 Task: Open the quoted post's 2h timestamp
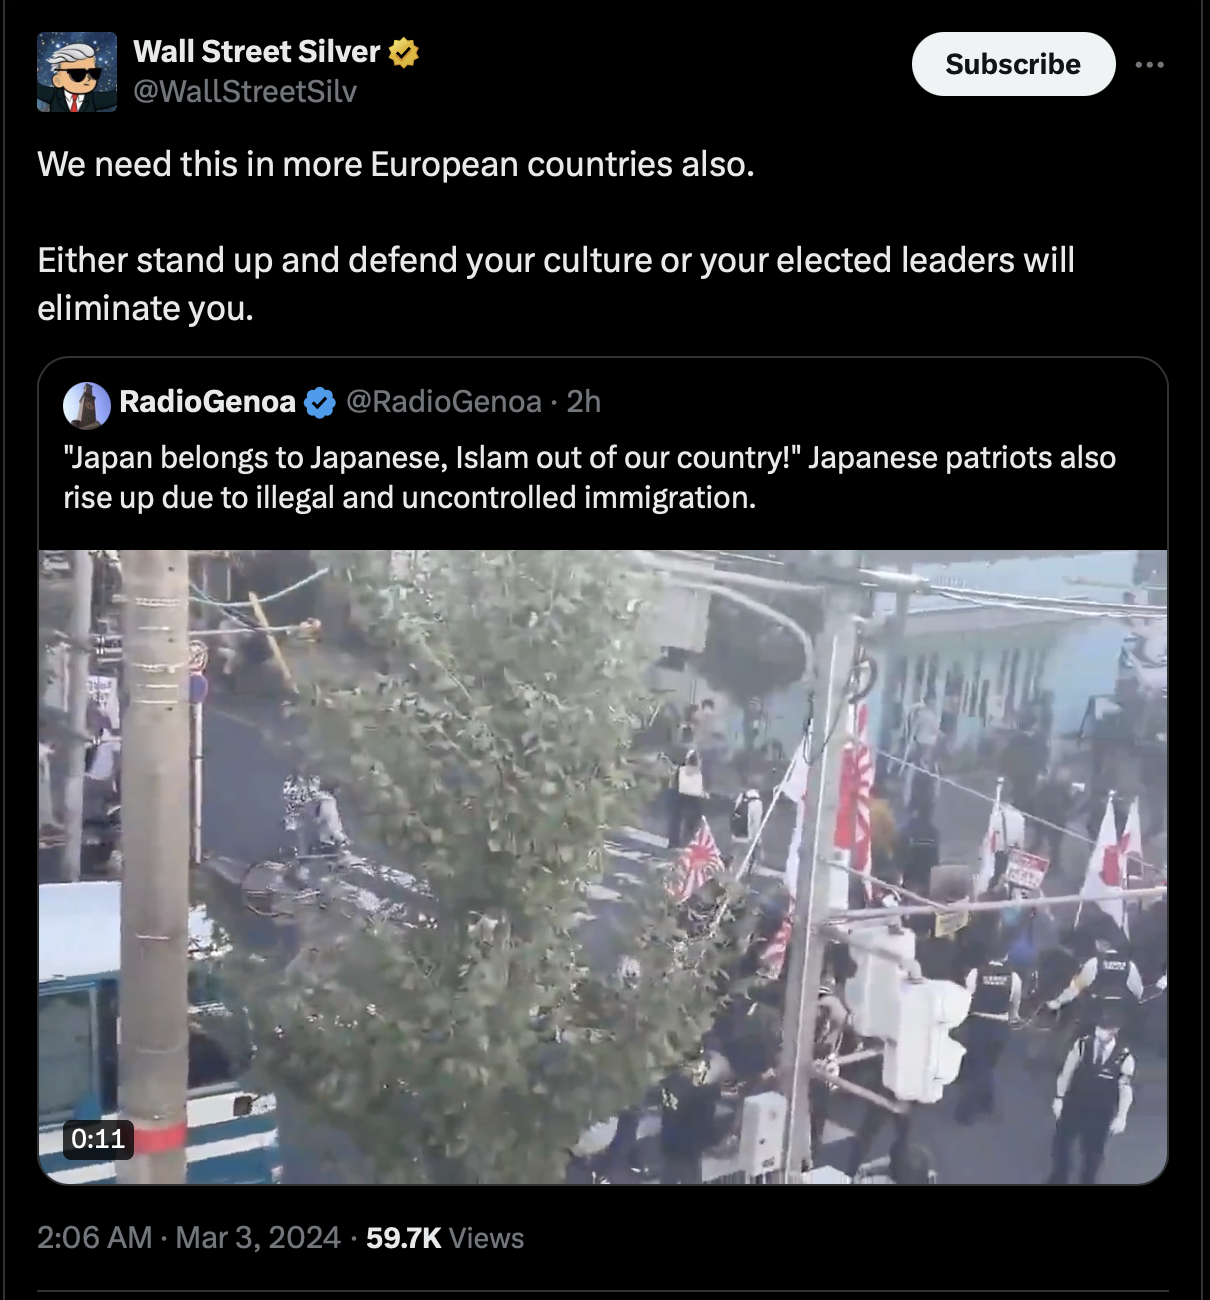coord(584,402)
